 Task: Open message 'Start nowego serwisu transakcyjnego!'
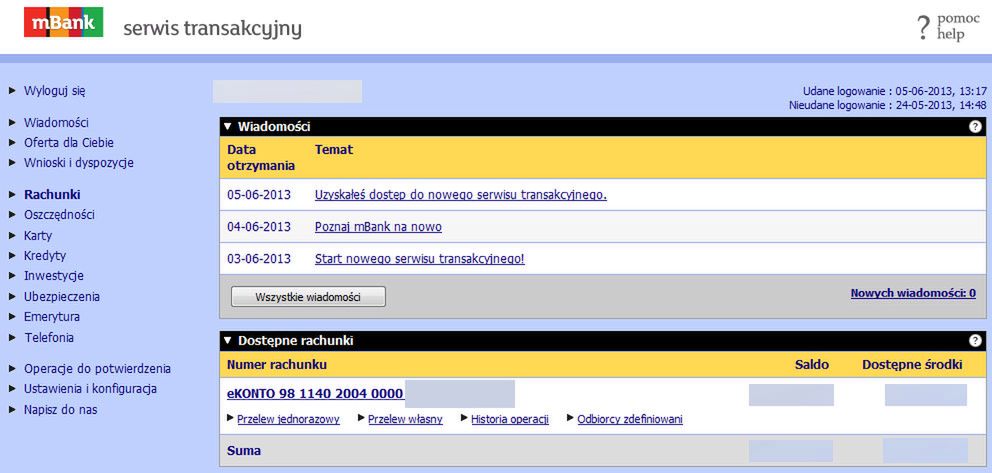tap(419, 259)
